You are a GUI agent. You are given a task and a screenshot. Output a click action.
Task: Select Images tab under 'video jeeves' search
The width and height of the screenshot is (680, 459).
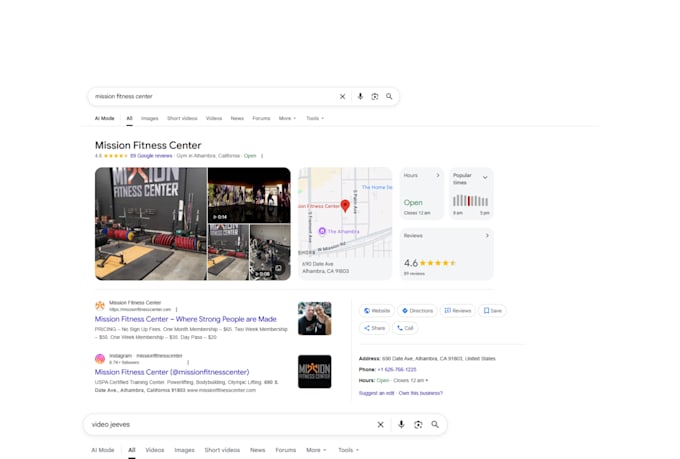tap(184, 450)
